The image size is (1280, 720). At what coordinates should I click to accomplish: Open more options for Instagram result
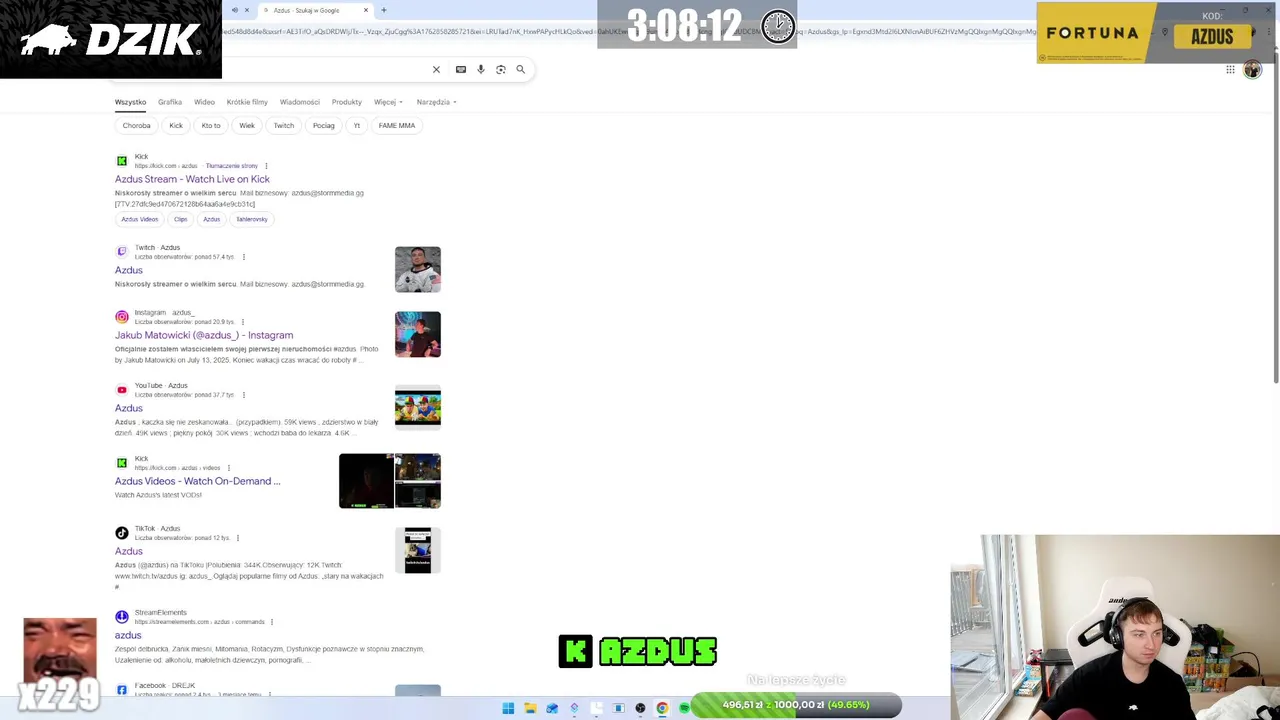243,322
